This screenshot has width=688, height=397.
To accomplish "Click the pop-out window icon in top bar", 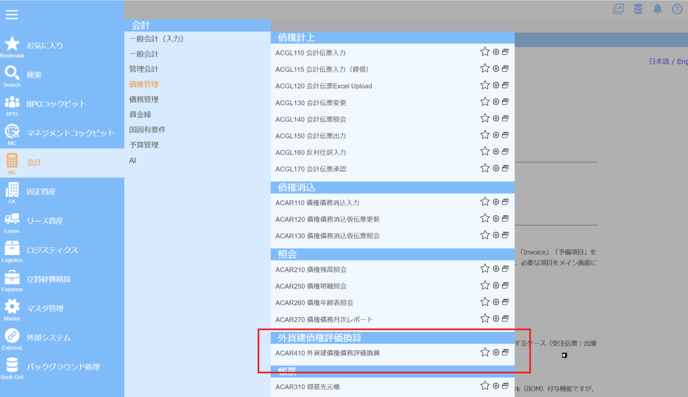I will [618, 9].
